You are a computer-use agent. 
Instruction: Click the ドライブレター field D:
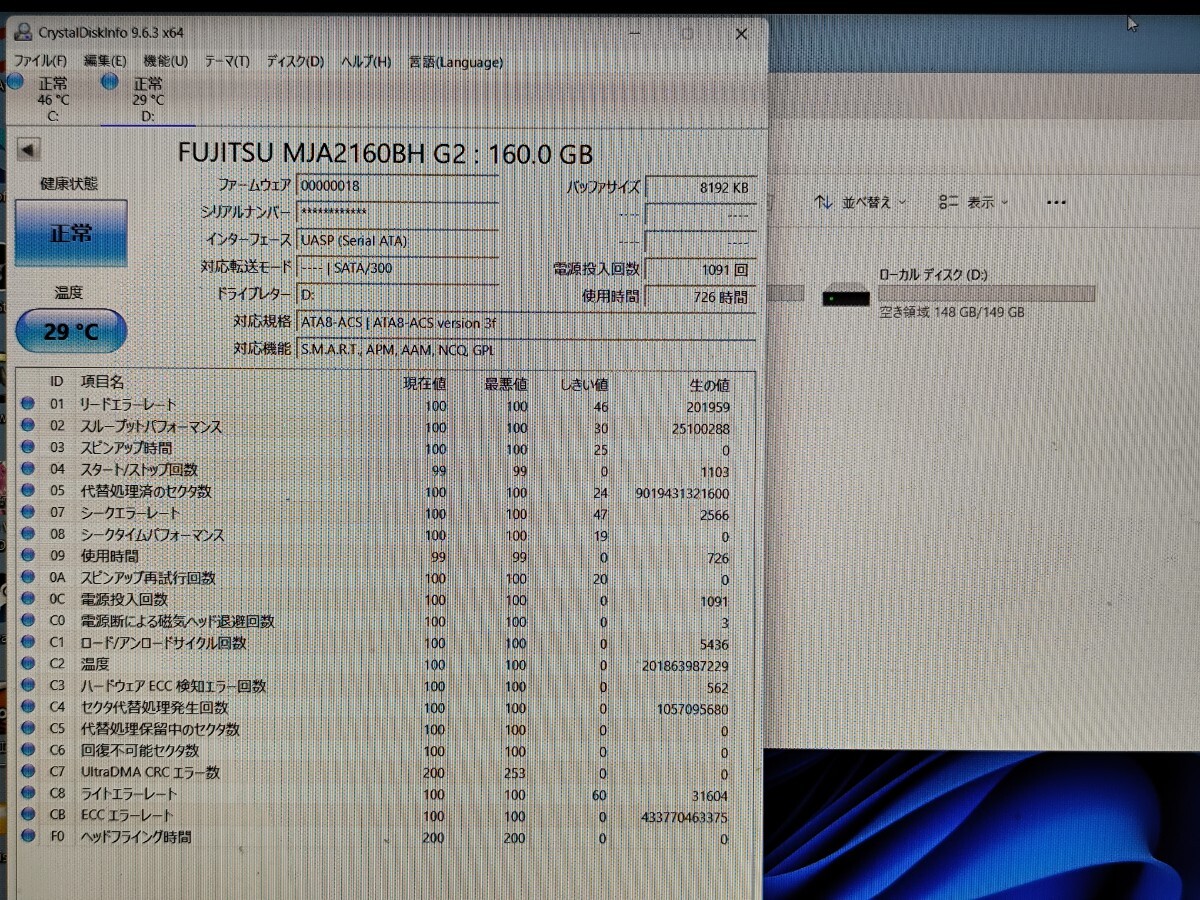coord(397,294)
